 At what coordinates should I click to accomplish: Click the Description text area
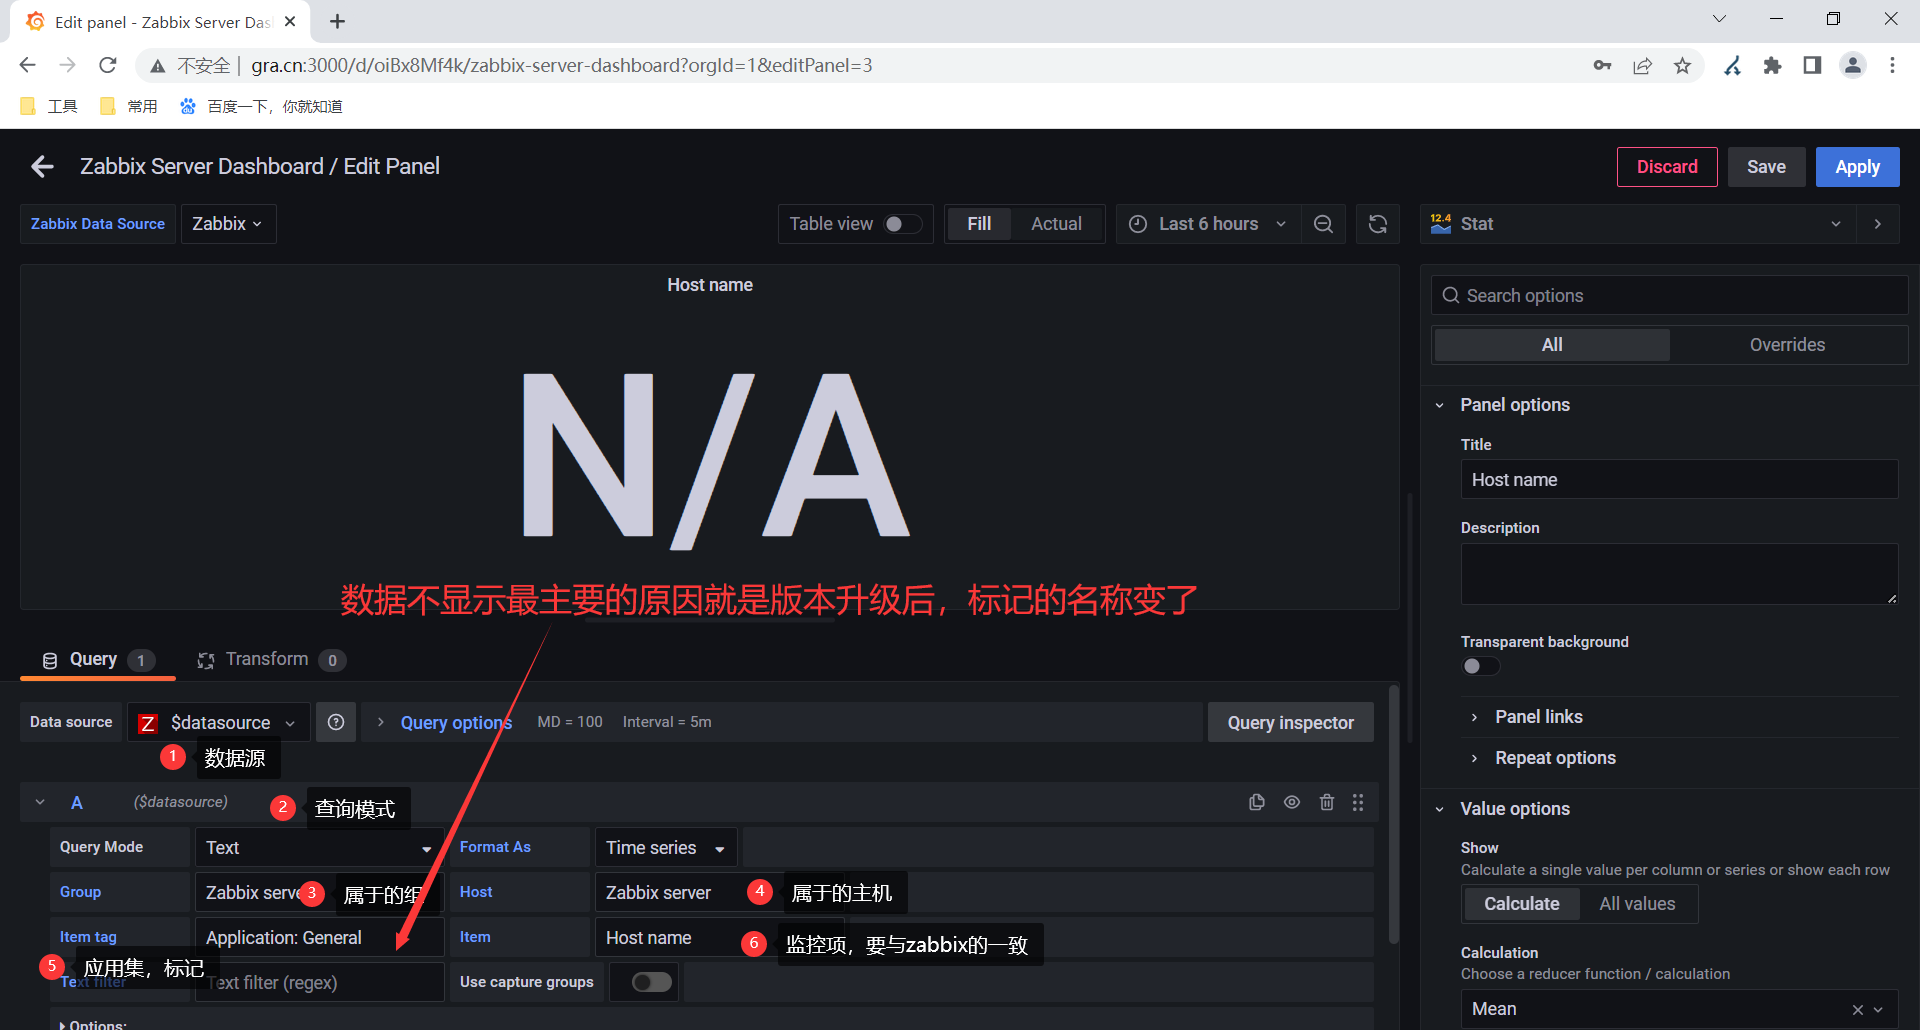[1679, 574]
